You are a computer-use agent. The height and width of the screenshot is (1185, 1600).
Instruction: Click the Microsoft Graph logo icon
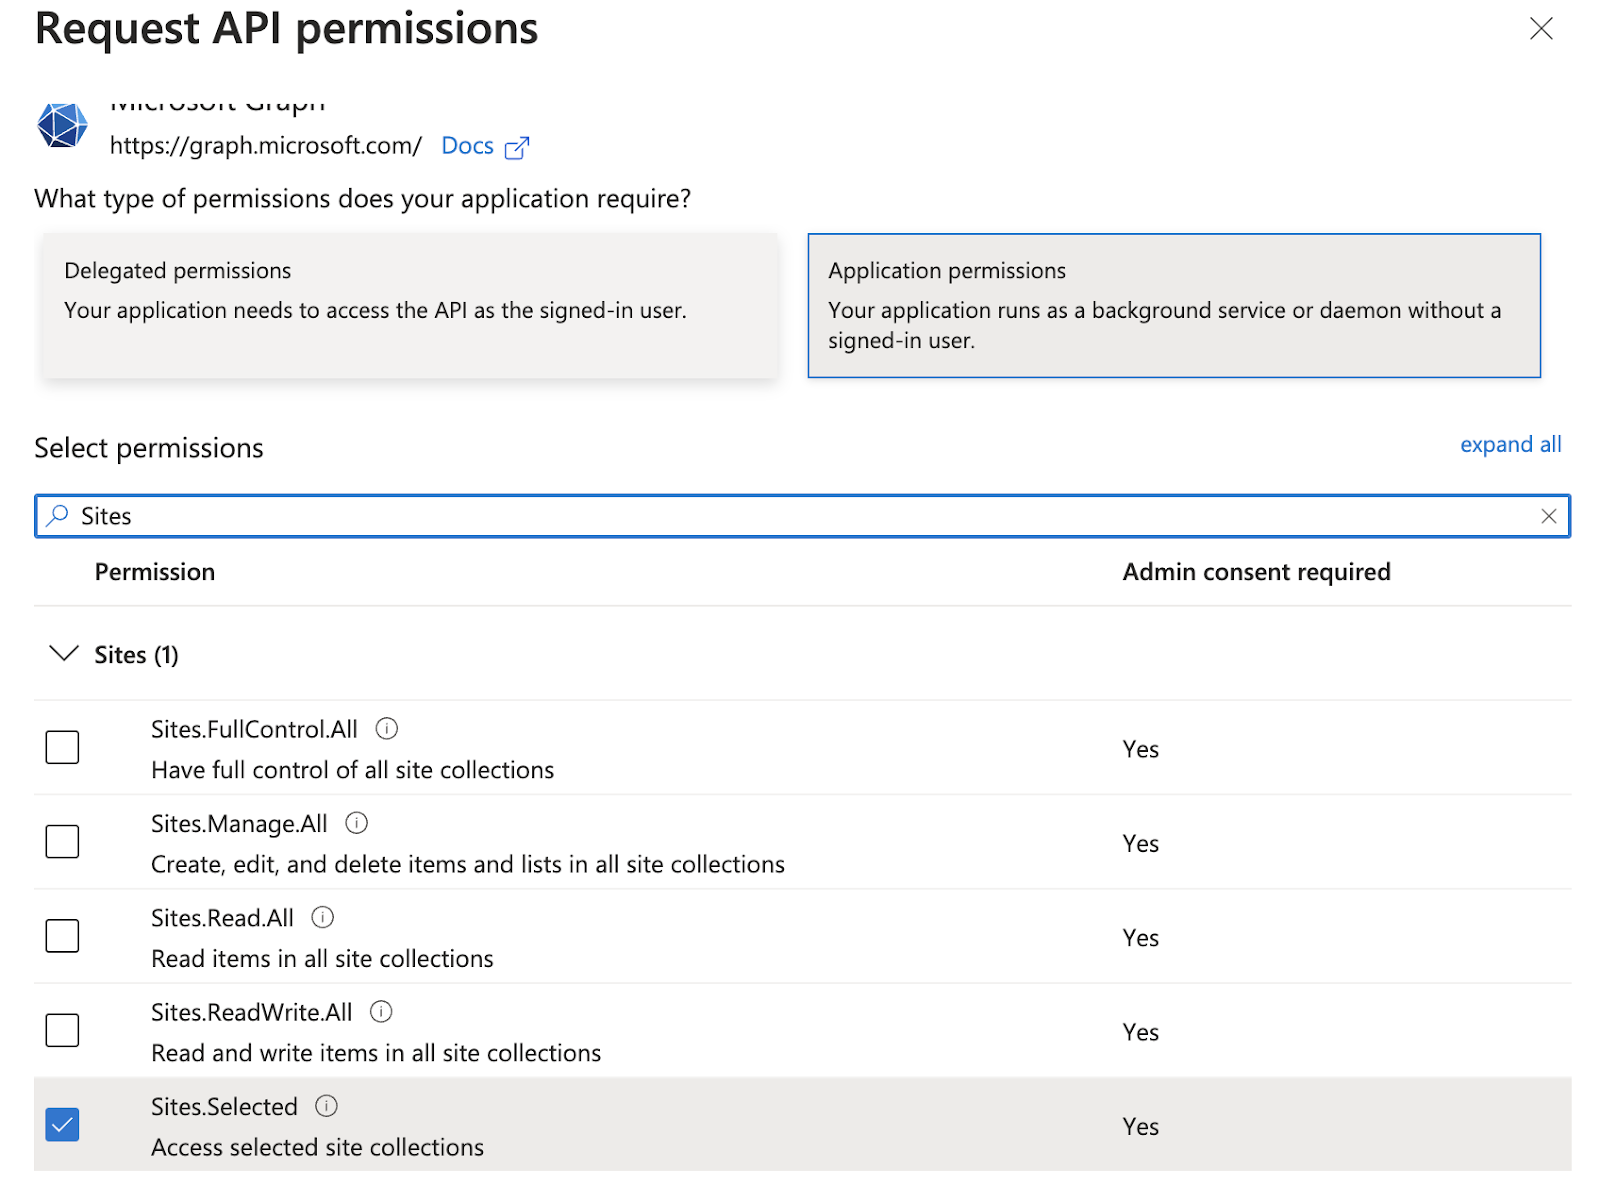62,127
